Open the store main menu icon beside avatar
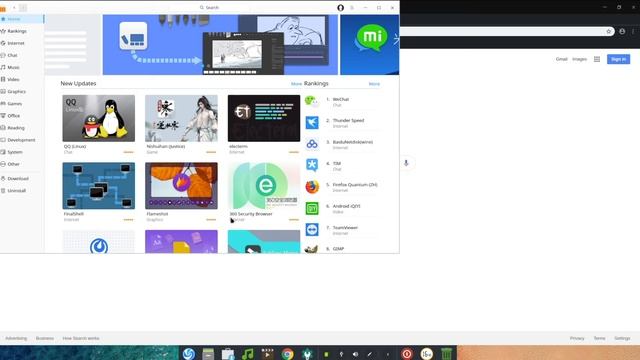Image resolution: width=640 pixels, height=360 pixels. (x=352, y=8)
